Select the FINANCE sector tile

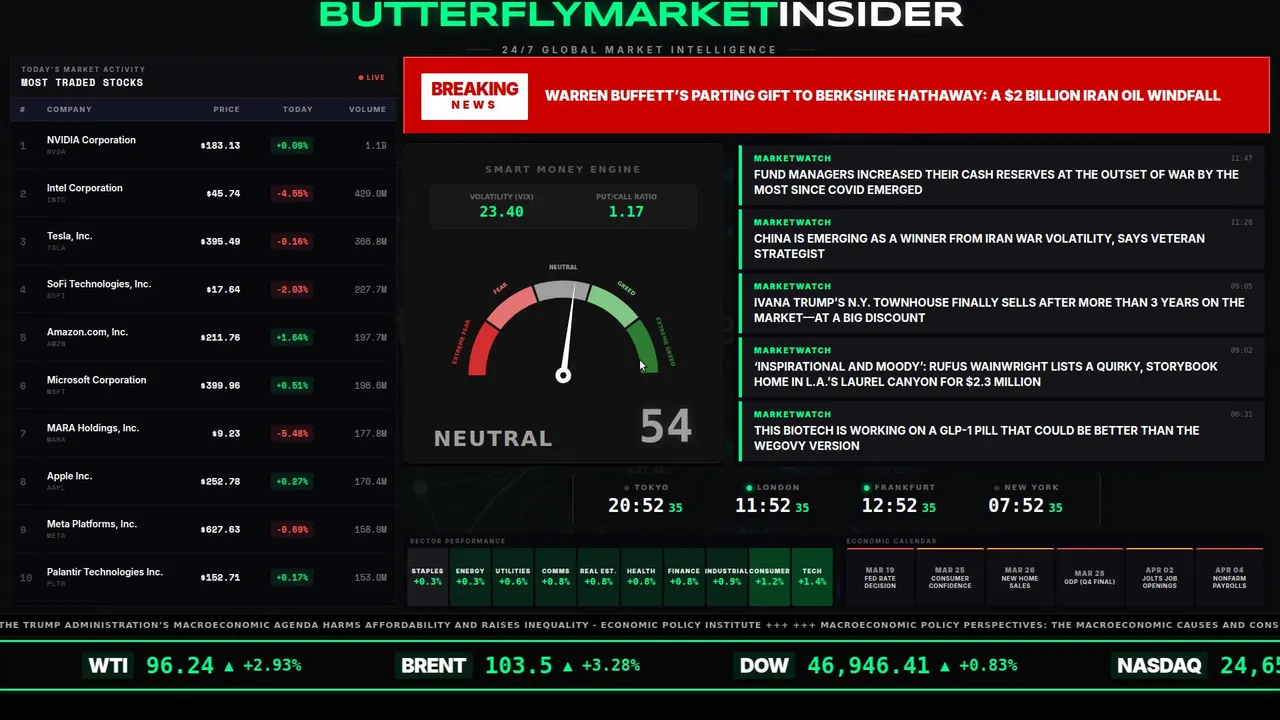click(x=684, y=577)
